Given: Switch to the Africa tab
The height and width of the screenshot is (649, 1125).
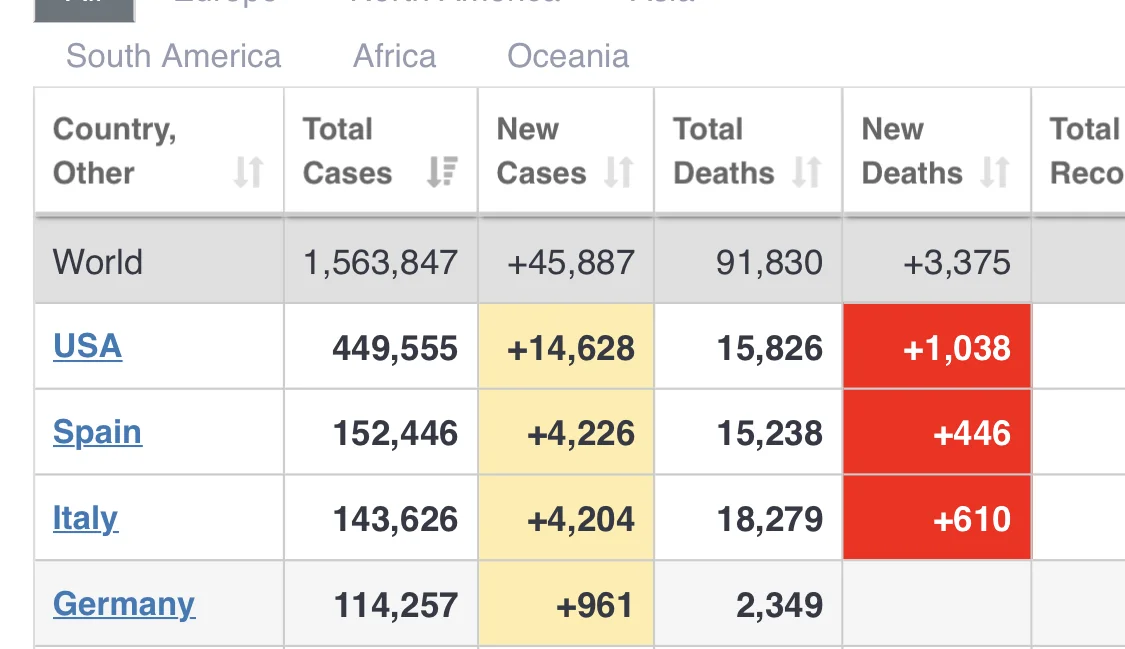Looking at the screenshot, I should (394, 56).
